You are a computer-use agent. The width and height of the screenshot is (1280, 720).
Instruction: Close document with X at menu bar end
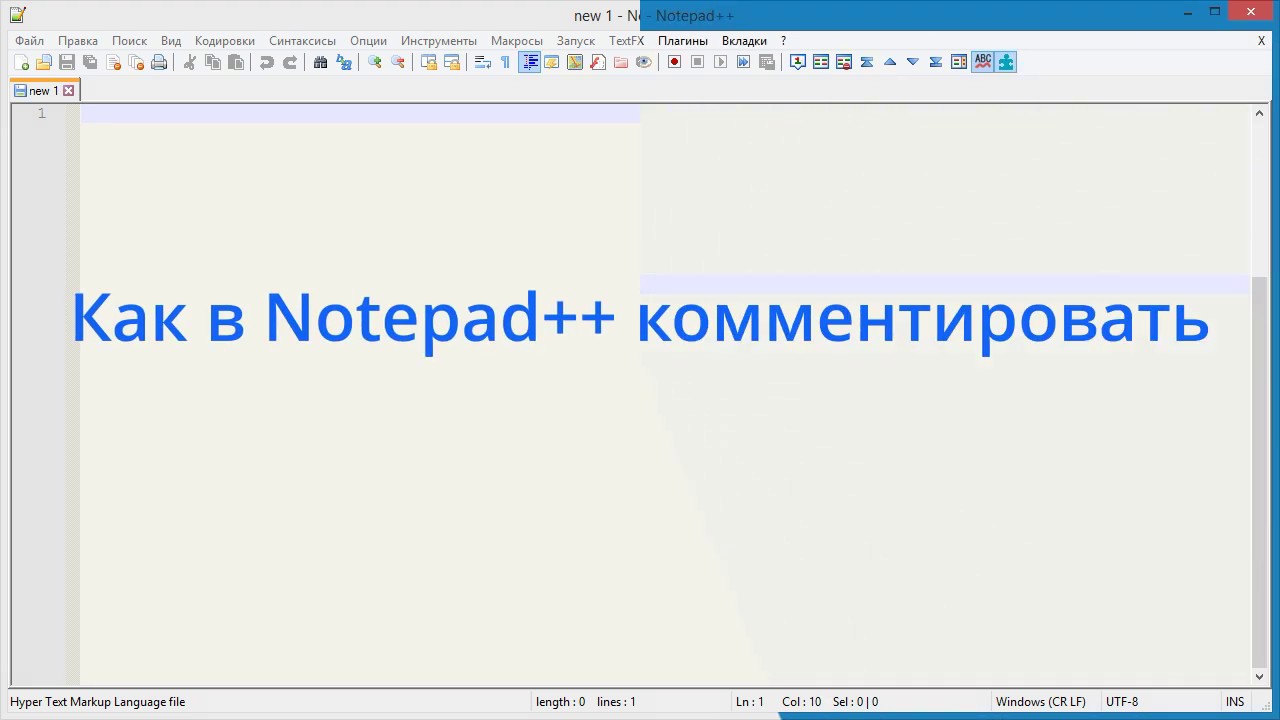(1261, 41)
